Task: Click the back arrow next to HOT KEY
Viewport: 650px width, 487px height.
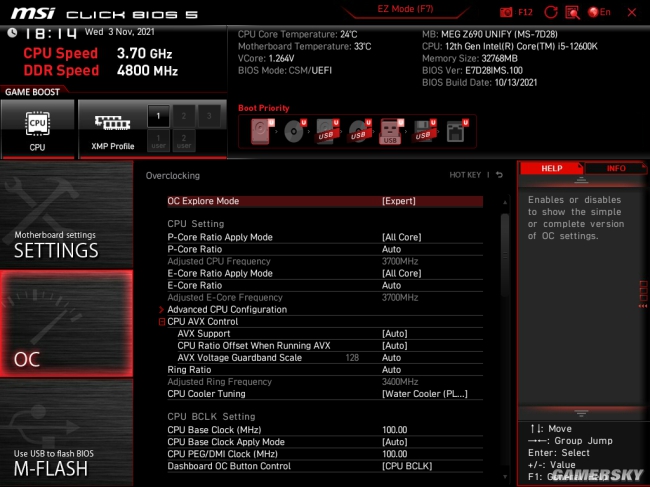Action: [500, 175]
